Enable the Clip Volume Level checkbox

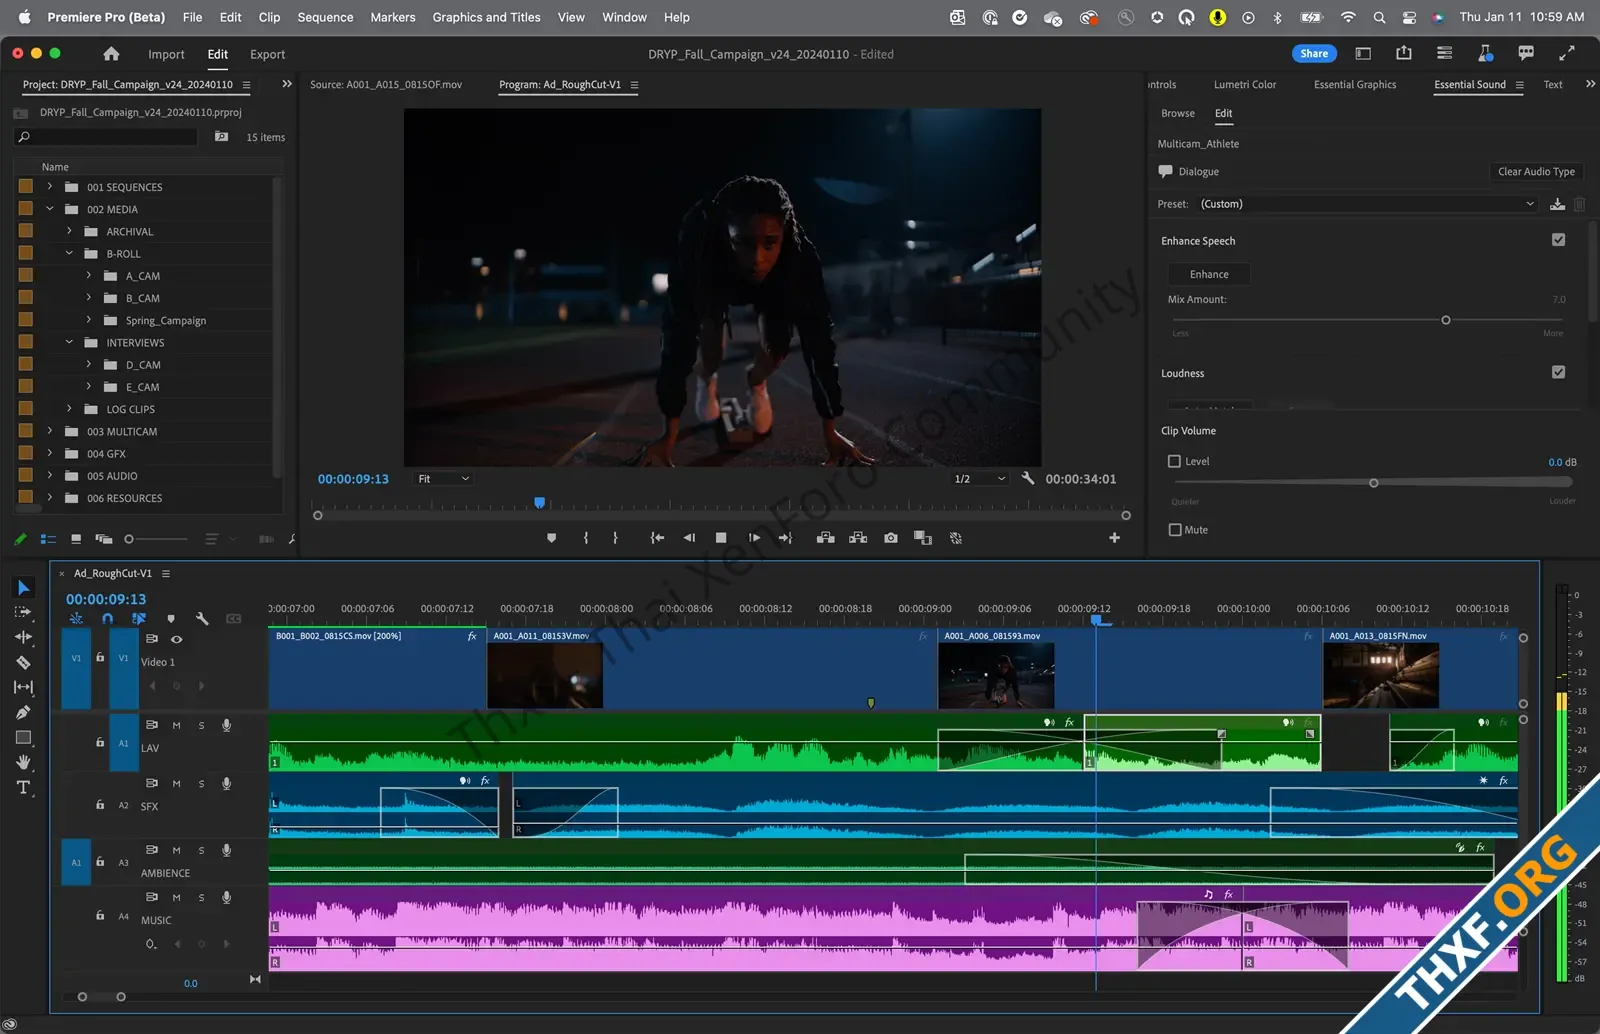point(1175,461)
